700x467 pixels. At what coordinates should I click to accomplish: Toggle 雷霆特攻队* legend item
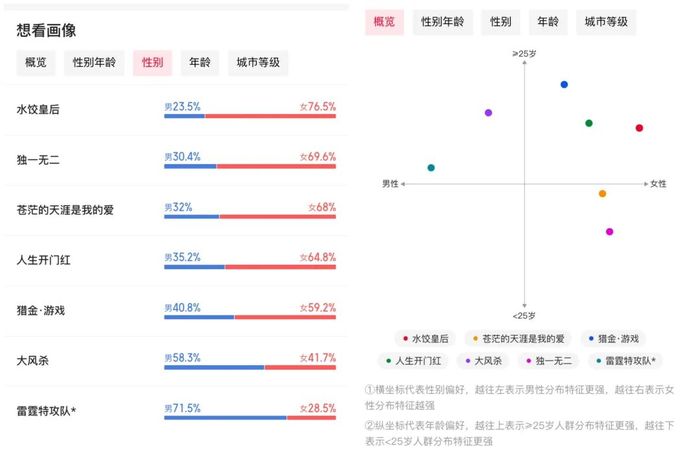pyautogui.click(x=625, y=361)
